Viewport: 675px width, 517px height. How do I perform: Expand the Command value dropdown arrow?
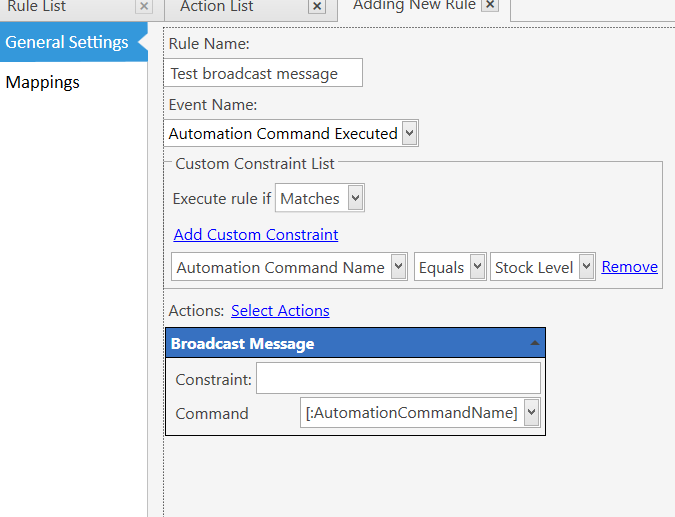(532, 412)
